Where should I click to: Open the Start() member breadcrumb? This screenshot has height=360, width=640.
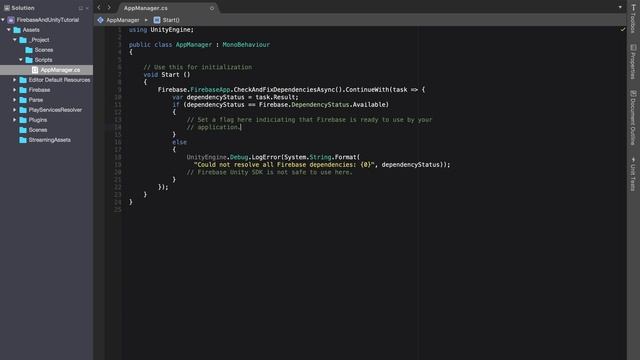coord(171,20)
